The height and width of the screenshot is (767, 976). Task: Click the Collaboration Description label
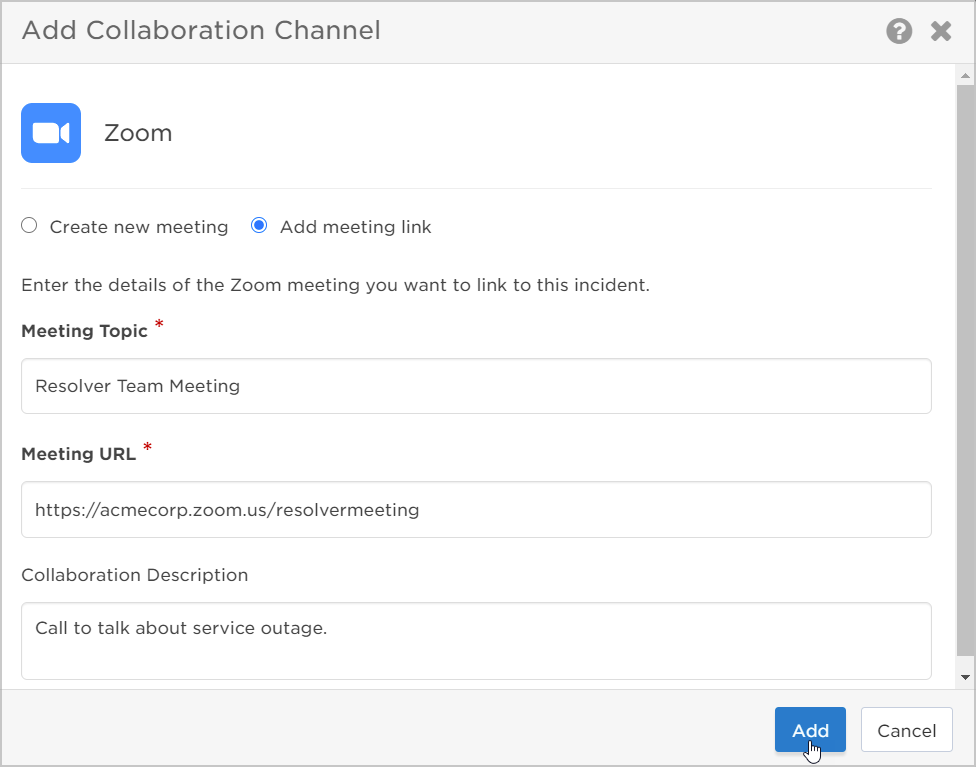(134, 575)
